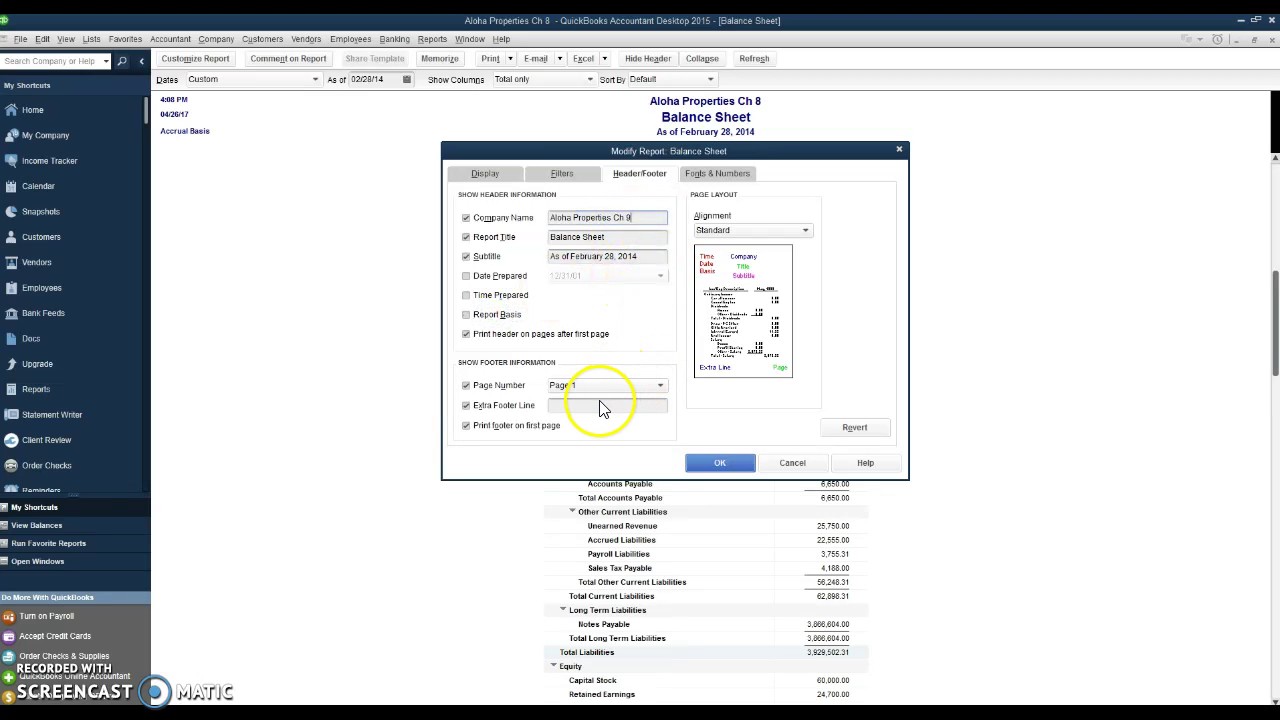1280x720 pixels.
Task: Open Client Review shortcut
Action: (x=46, y=440)
